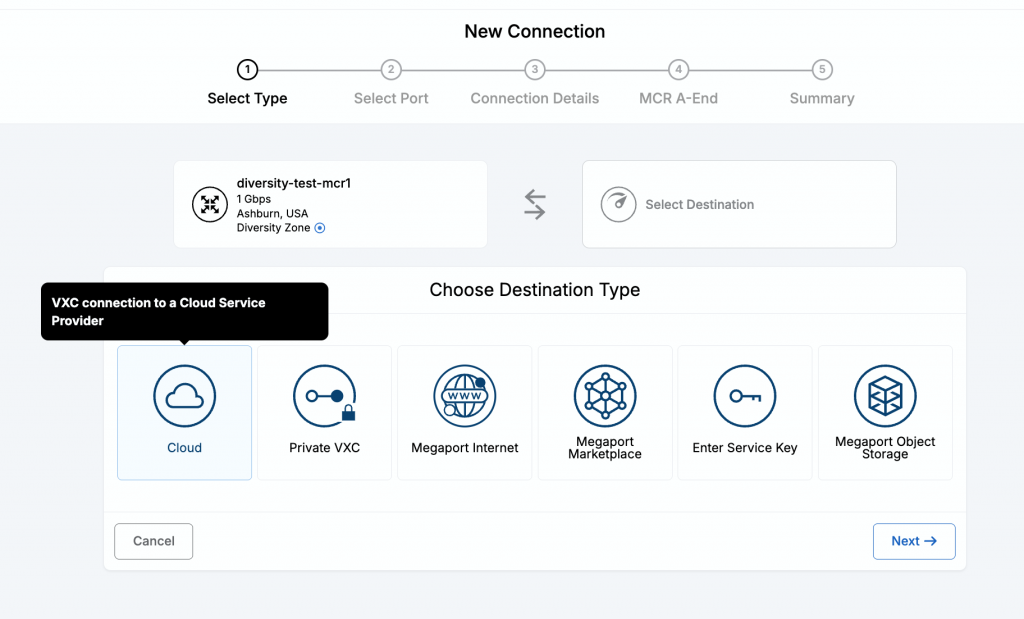The width and height of the screenshot is (1024, 619).
Task: Jump to step 3 Connection Details
Action: coord(535,69)
